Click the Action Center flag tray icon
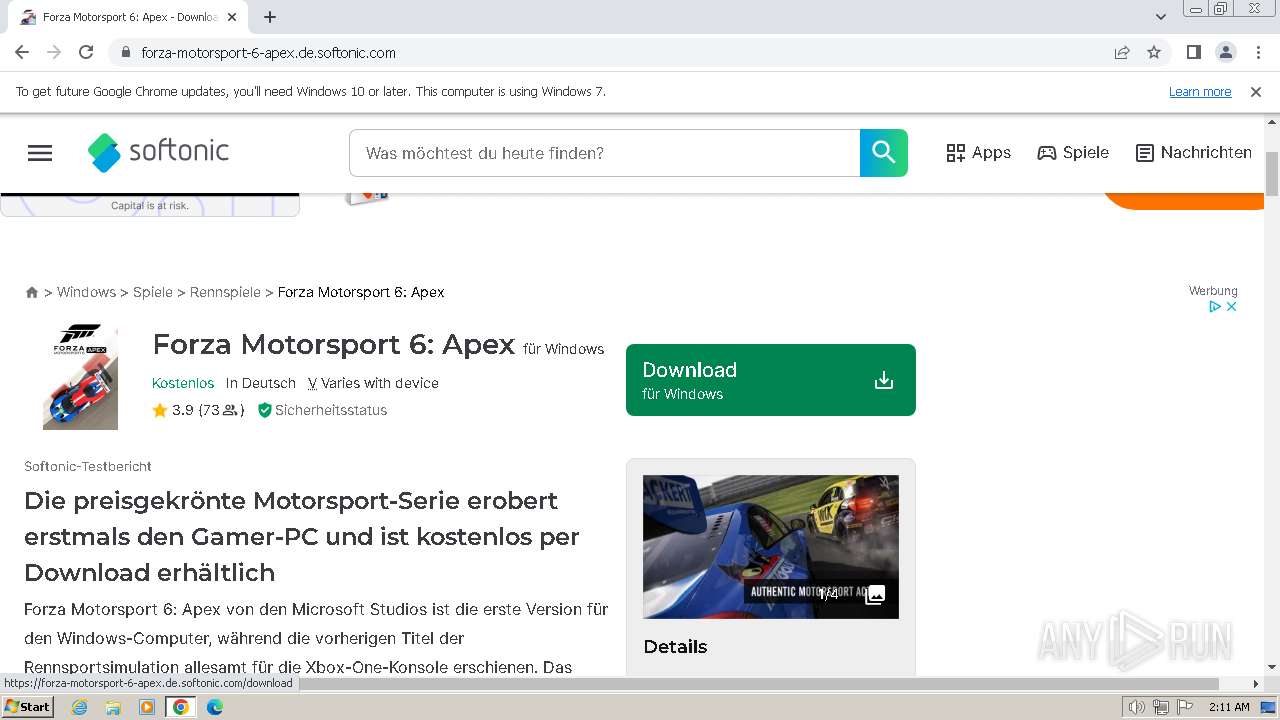 [x=1185, y=707]
